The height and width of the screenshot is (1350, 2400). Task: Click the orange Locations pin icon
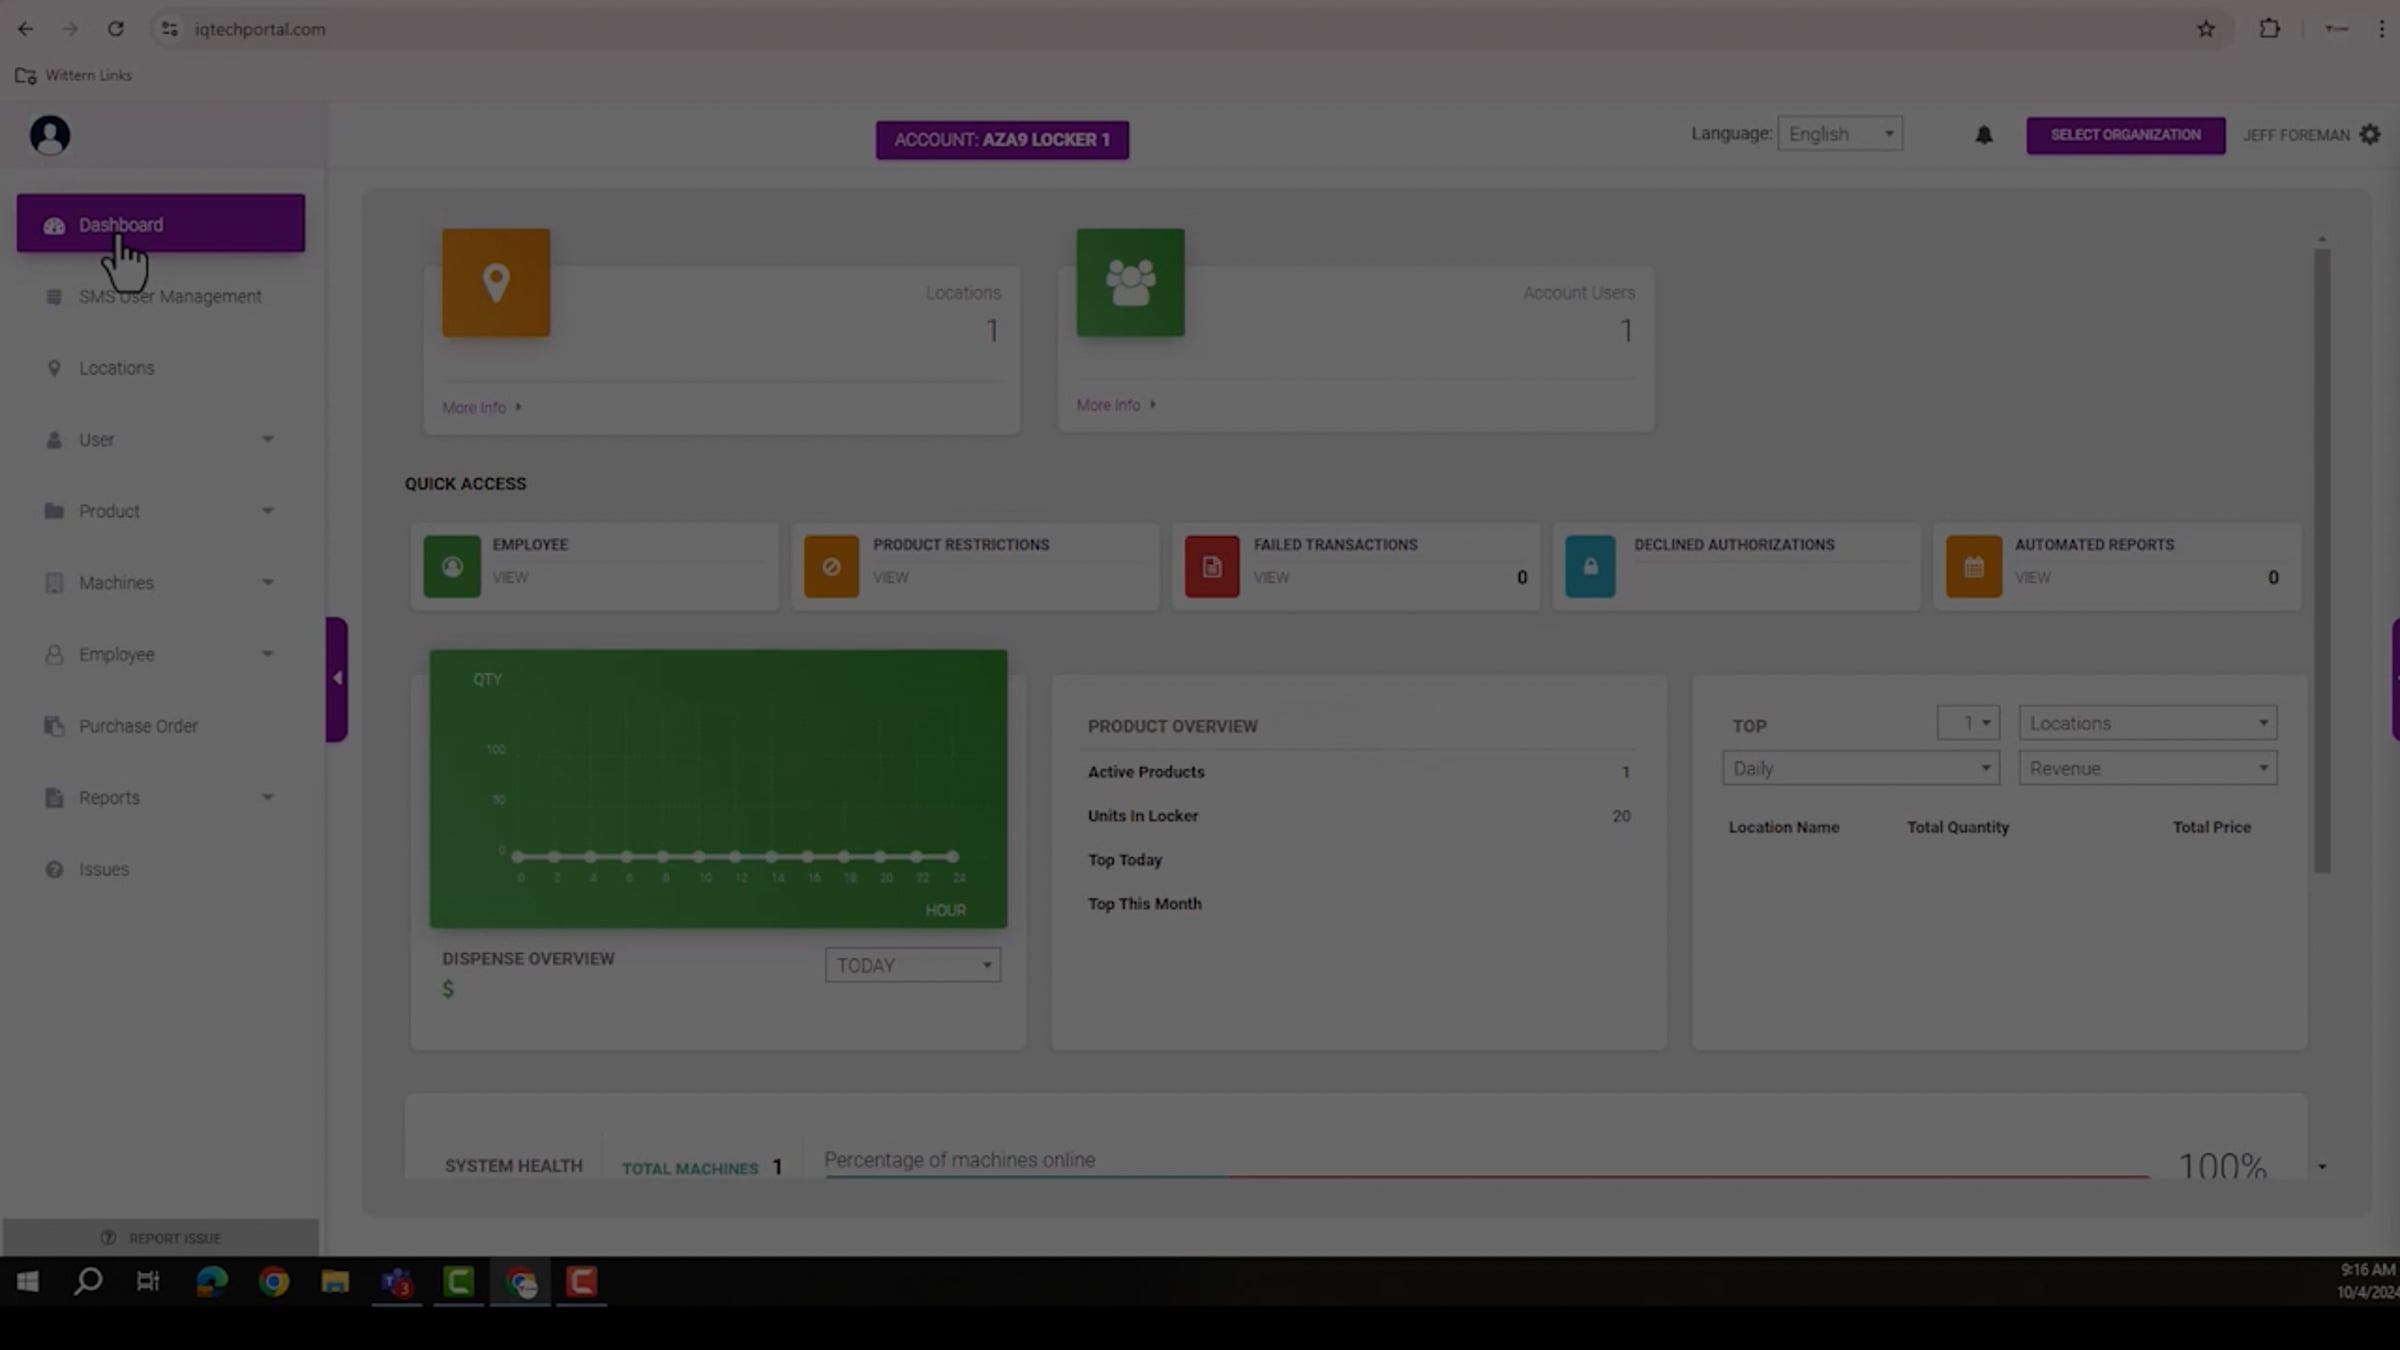496,283
